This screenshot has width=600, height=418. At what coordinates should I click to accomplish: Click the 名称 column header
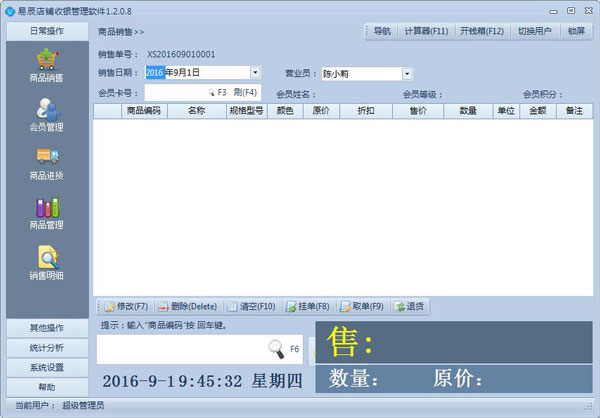pyautogui.click(x=197, y=111)
